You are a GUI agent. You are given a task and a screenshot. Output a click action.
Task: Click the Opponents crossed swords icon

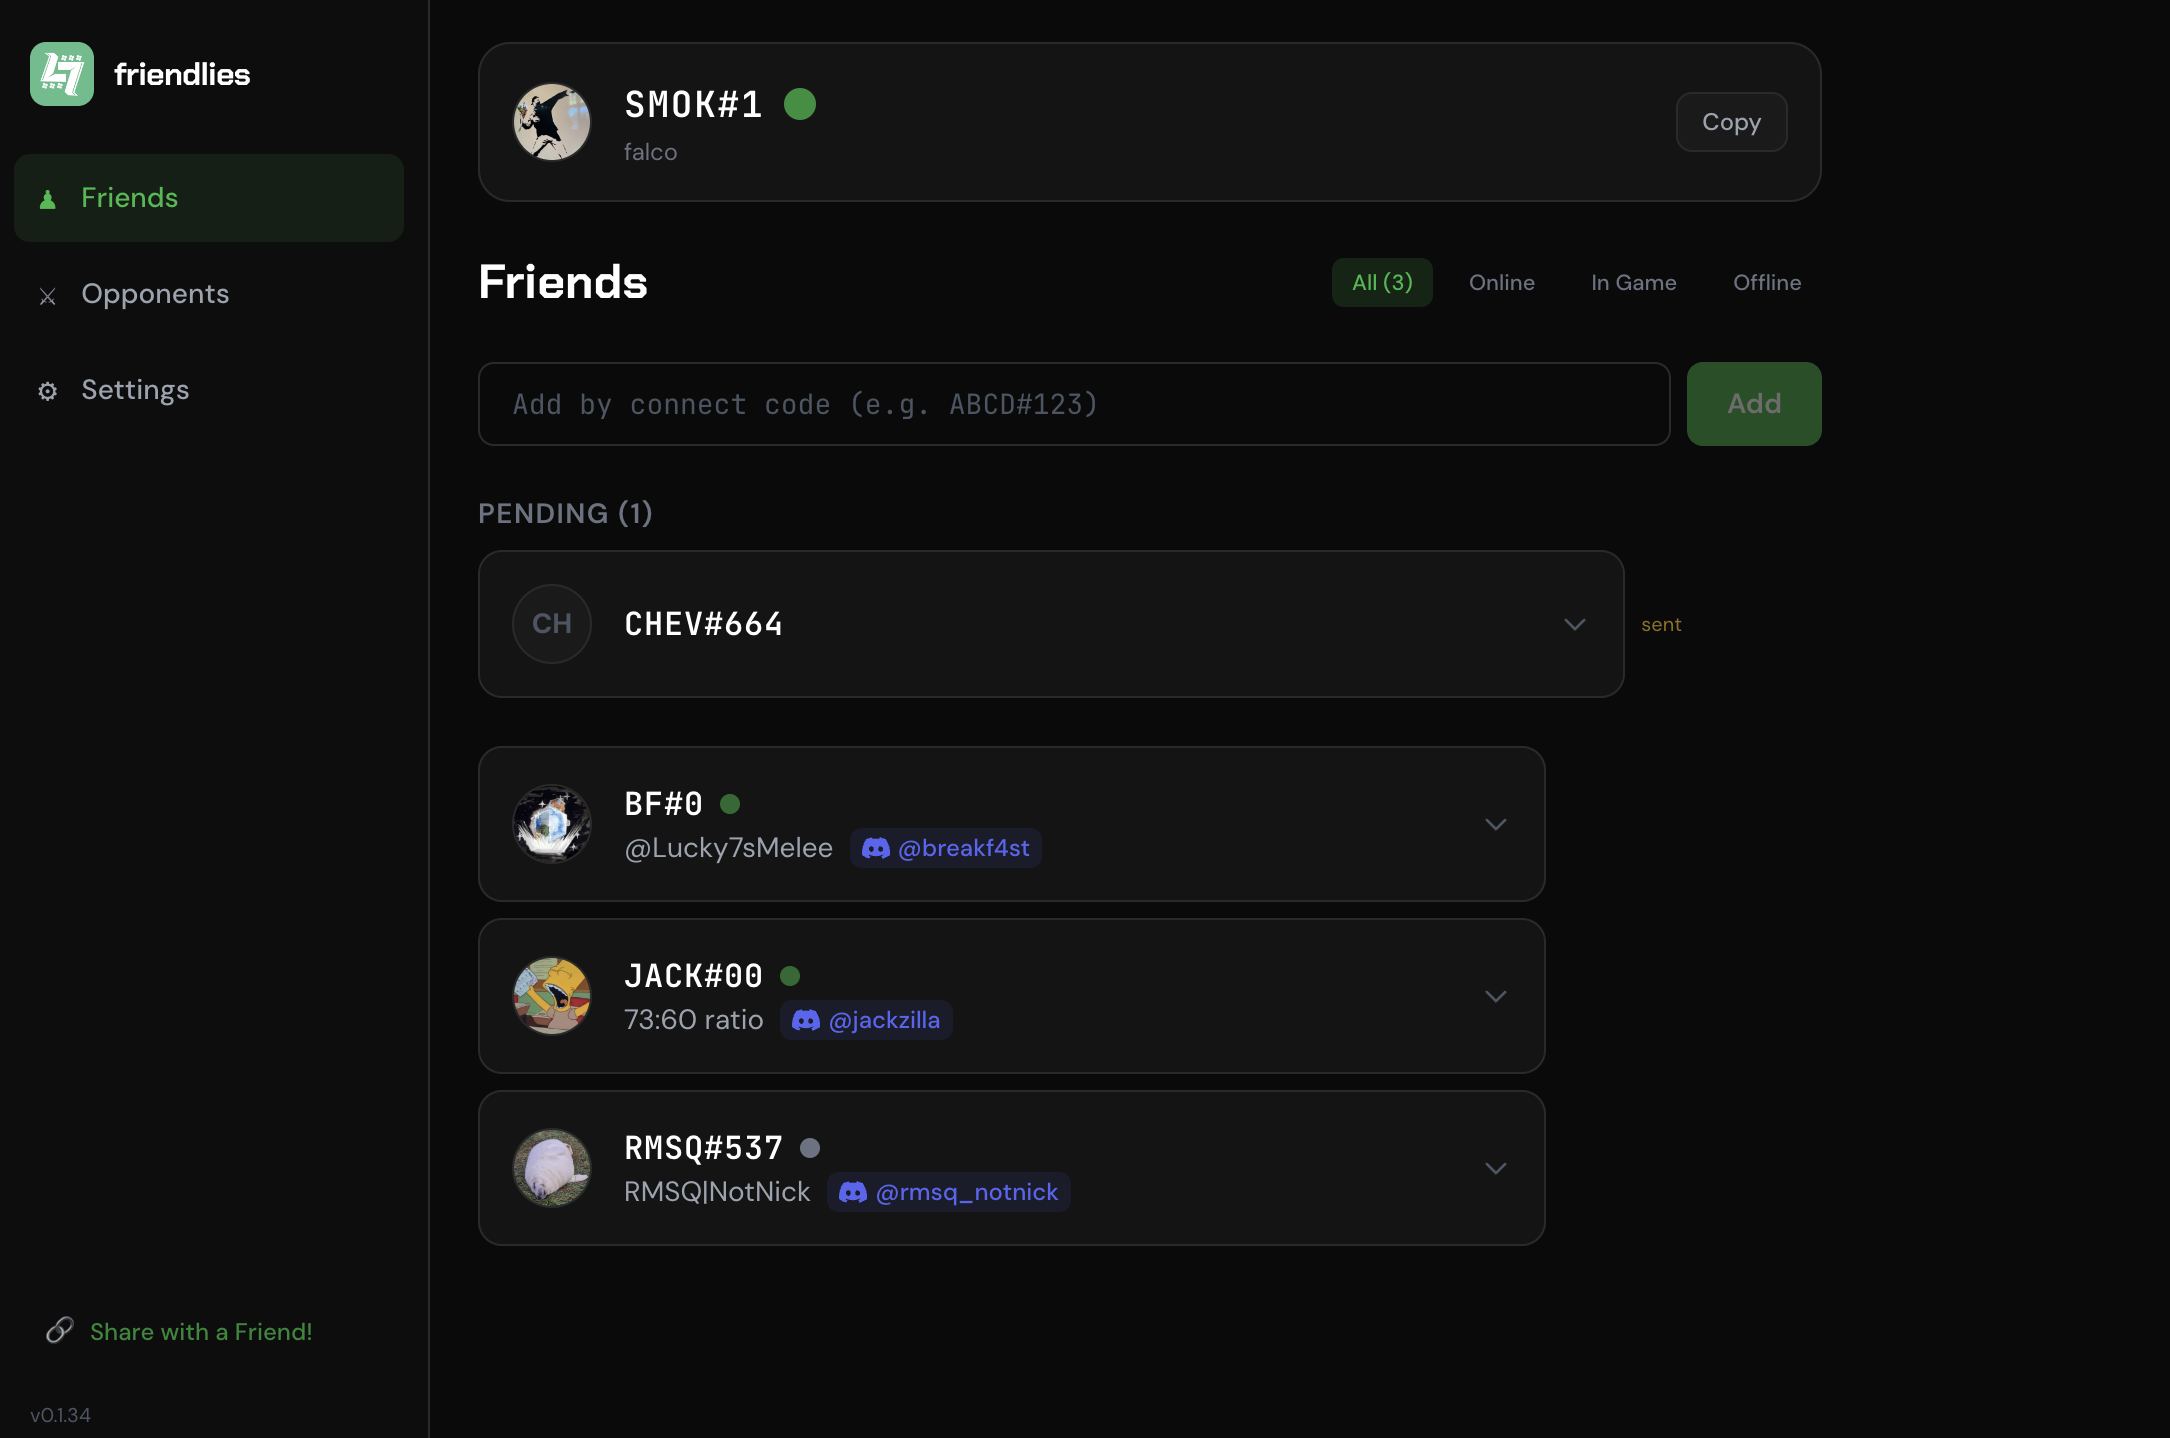coord(47,296)
